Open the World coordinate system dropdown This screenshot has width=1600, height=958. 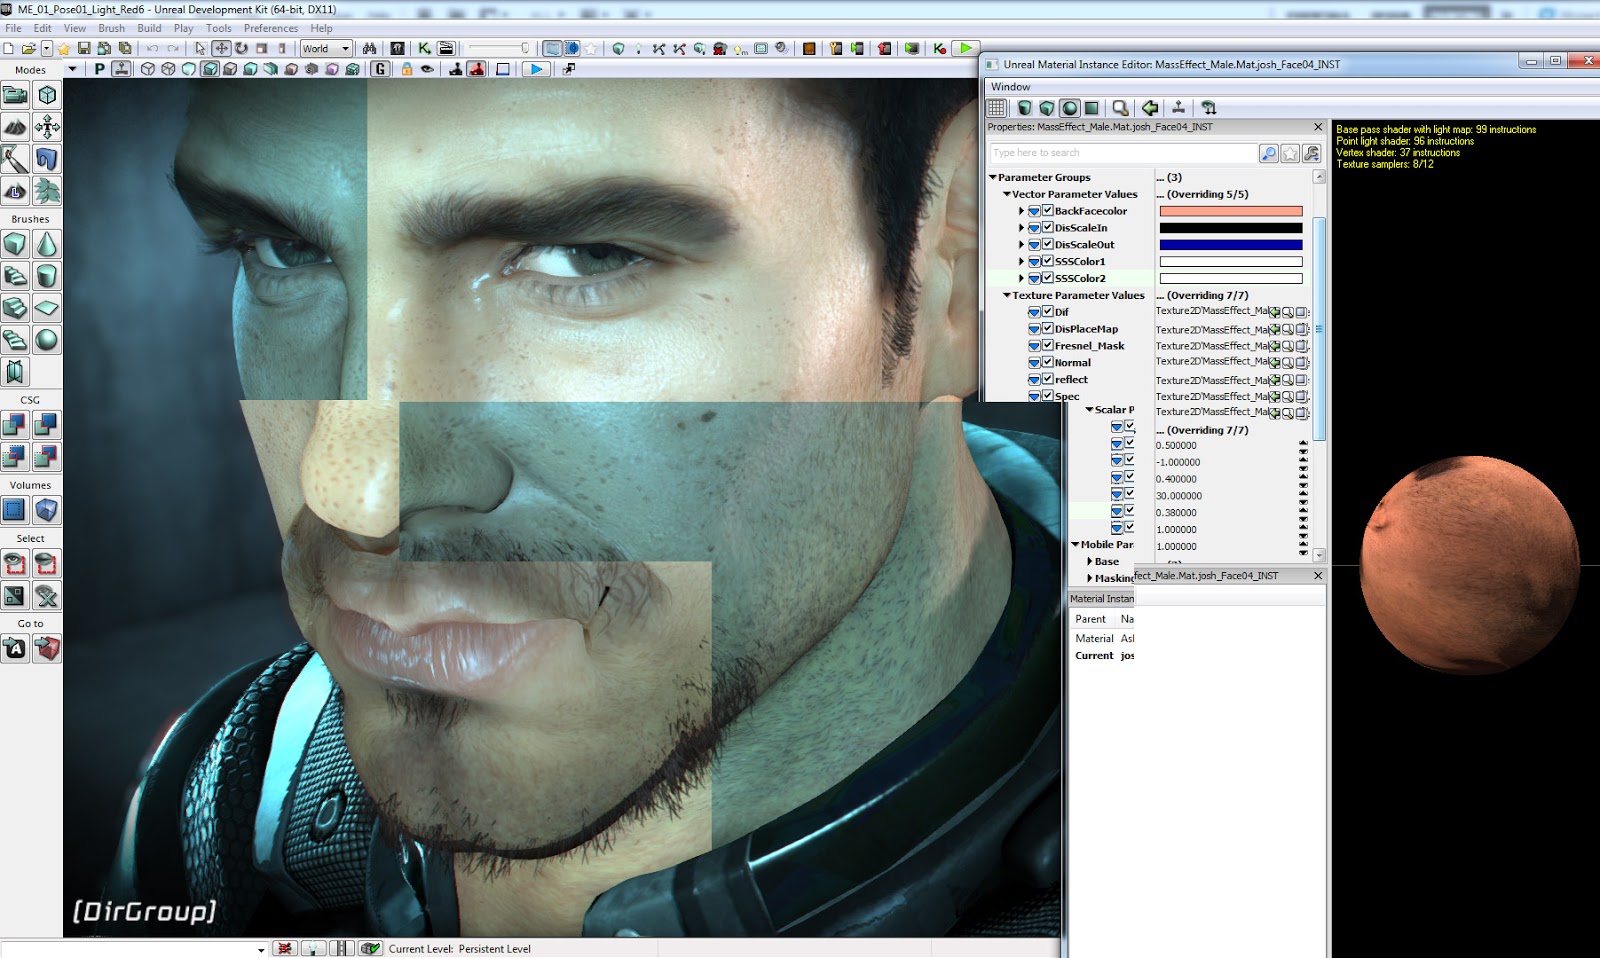pos(326,48)
